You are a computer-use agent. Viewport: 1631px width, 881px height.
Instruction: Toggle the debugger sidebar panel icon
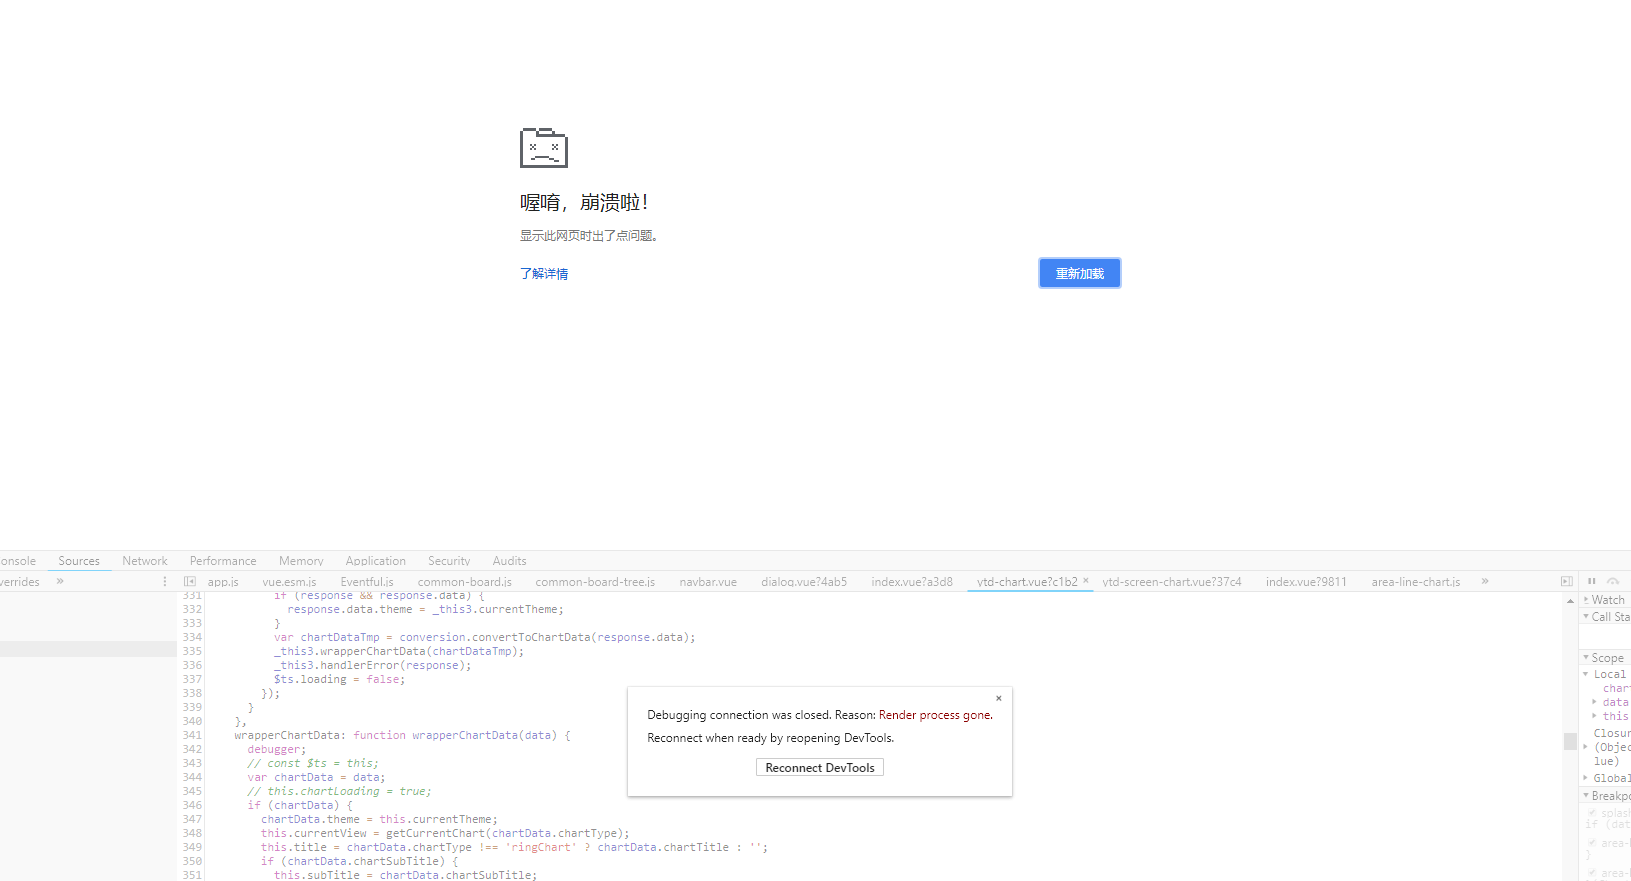tap(1567, 581)
